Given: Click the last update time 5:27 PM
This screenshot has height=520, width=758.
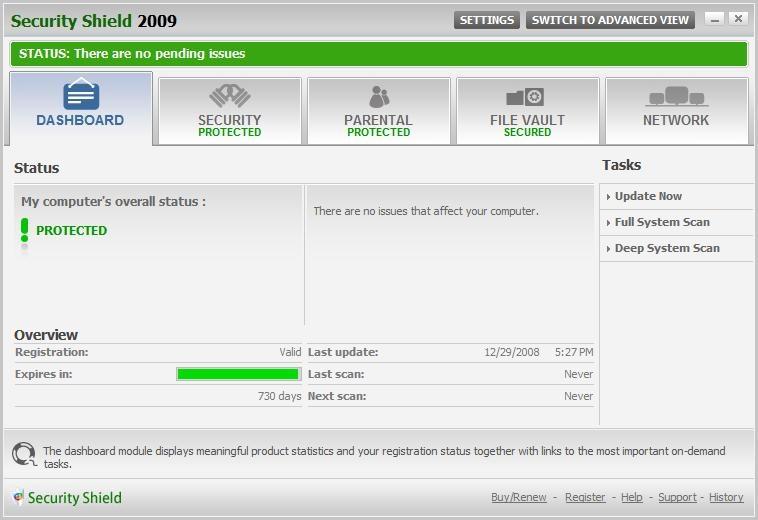Looking at the screenshot, I should pyautogui.click(x=574, y=352).
